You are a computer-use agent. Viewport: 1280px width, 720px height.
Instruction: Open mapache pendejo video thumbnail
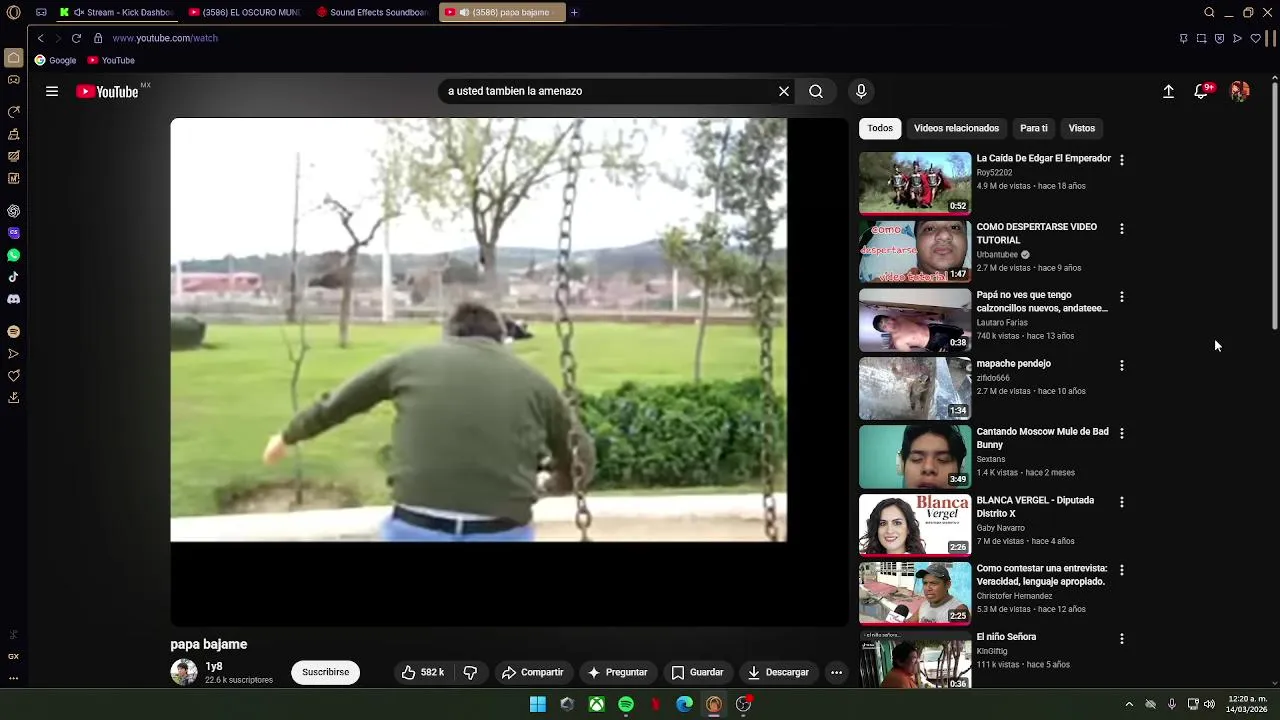[x=915, y=388]
